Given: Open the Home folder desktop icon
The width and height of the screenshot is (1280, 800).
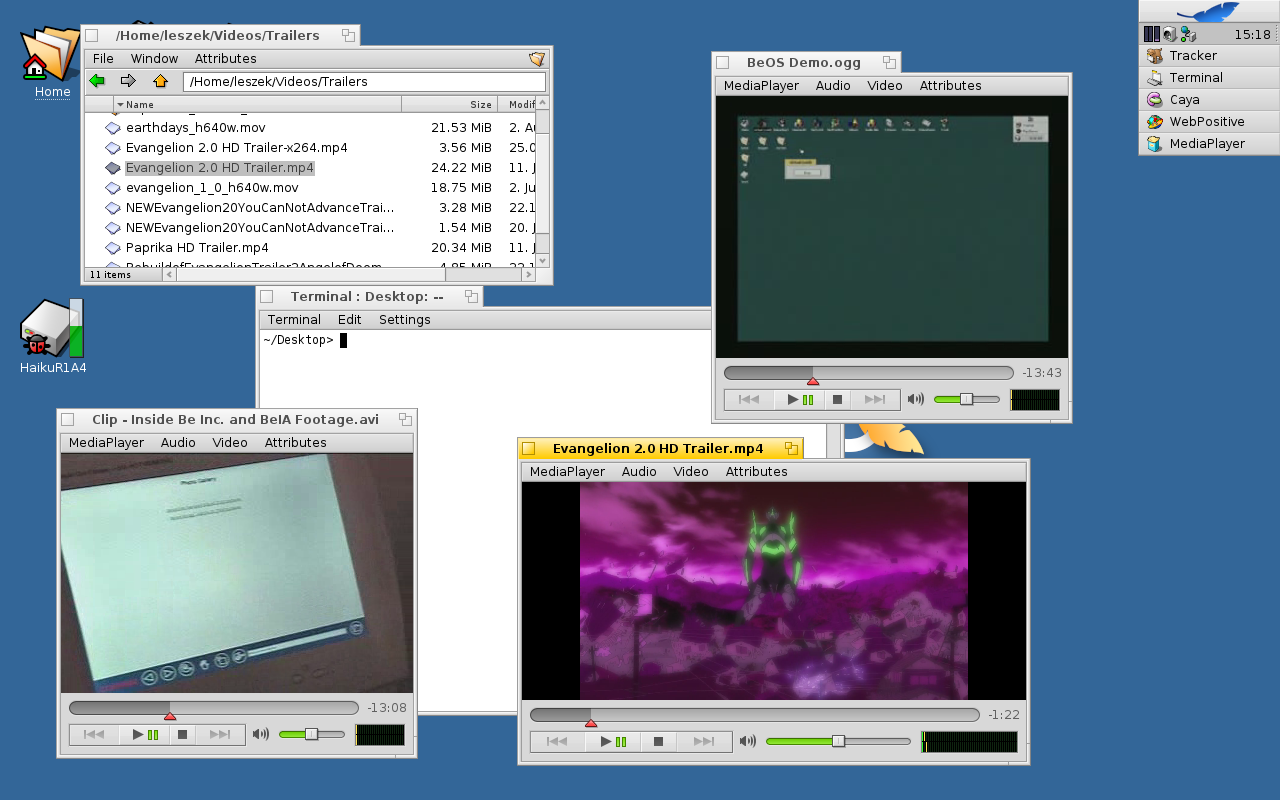Looking at the screenshot, I should (x=50, y=56).
